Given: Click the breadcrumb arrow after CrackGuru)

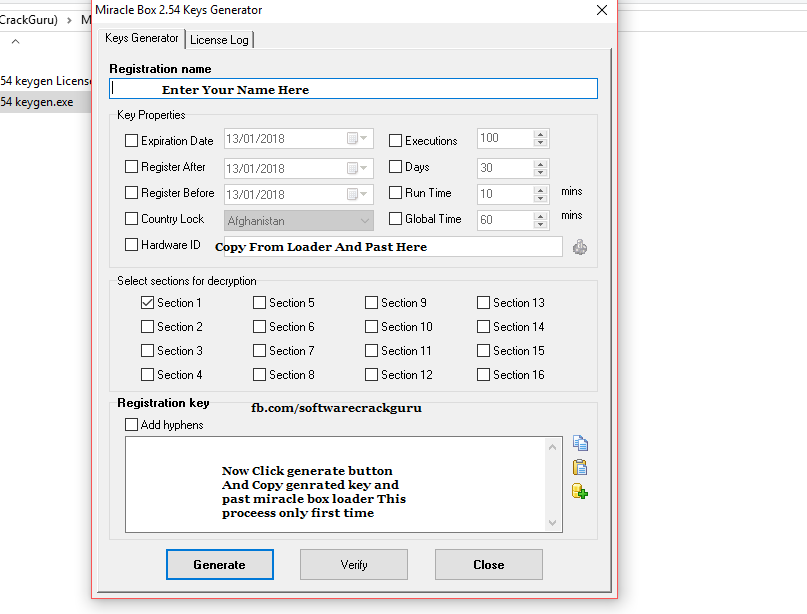Looking at the screenshot, I should [x=69, y=21].
